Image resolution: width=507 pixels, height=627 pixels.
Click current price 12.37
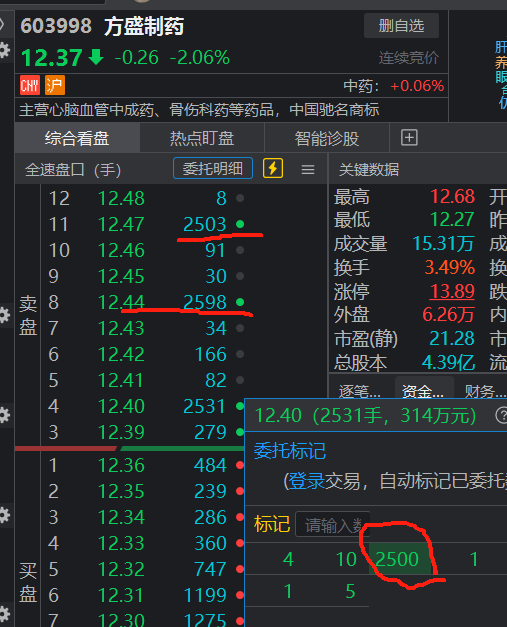point(52,58)
